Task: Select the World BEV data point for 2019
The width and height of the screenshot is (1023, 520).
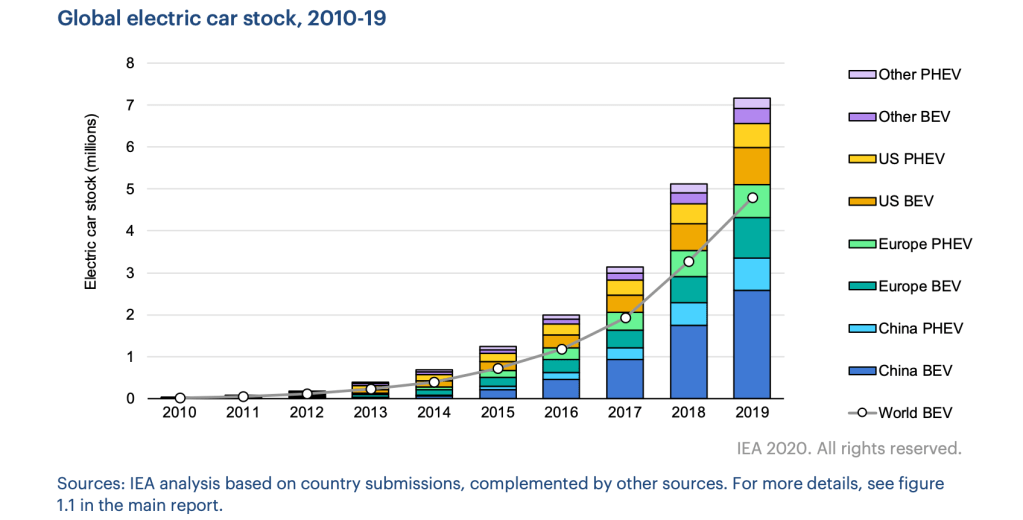Action: [751, 198]
